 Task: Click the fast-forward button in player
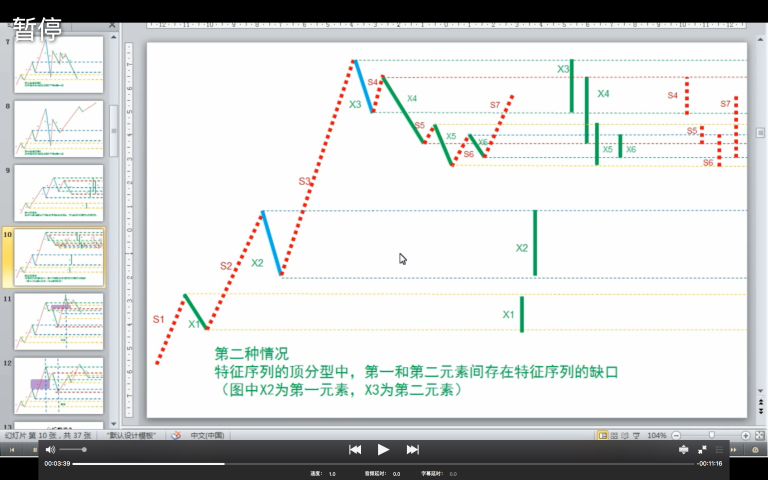pos(412,450)
